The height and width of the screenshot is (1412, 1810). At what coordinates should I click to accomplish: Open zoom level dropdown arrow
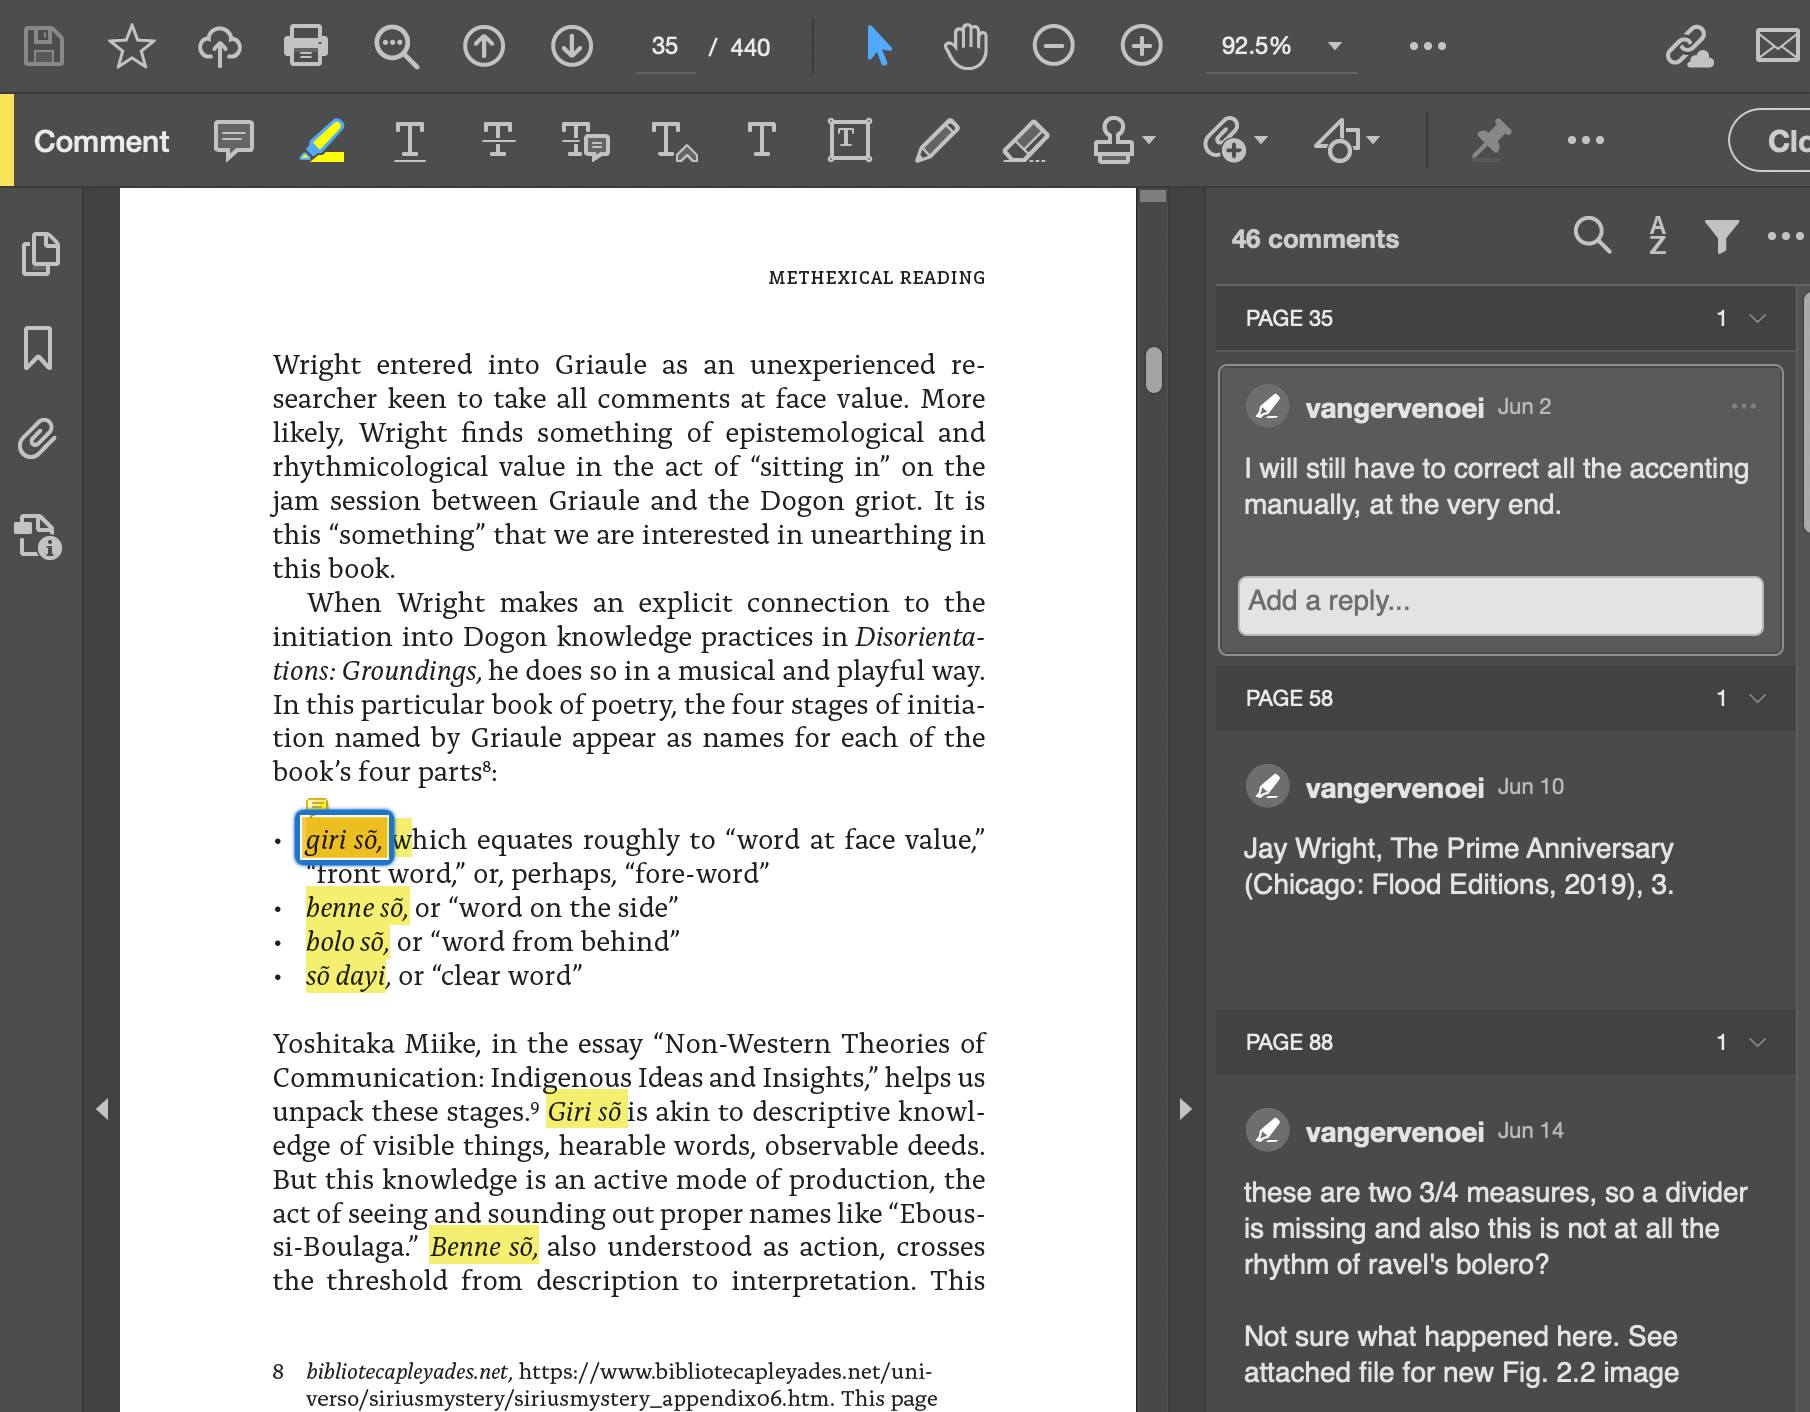[x=1334, y=46]
